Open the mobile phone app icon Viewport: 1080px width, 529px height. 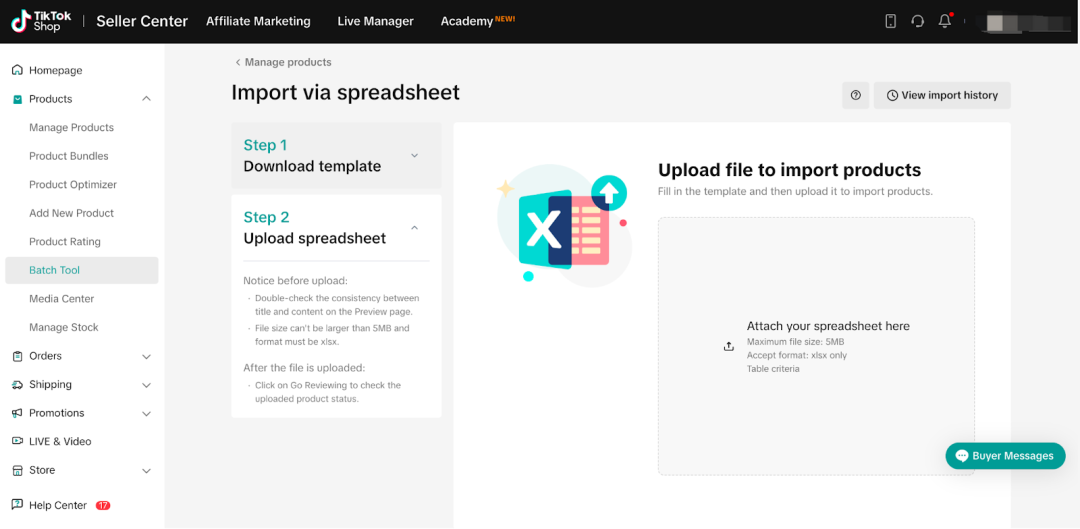(x=890, y=21)
